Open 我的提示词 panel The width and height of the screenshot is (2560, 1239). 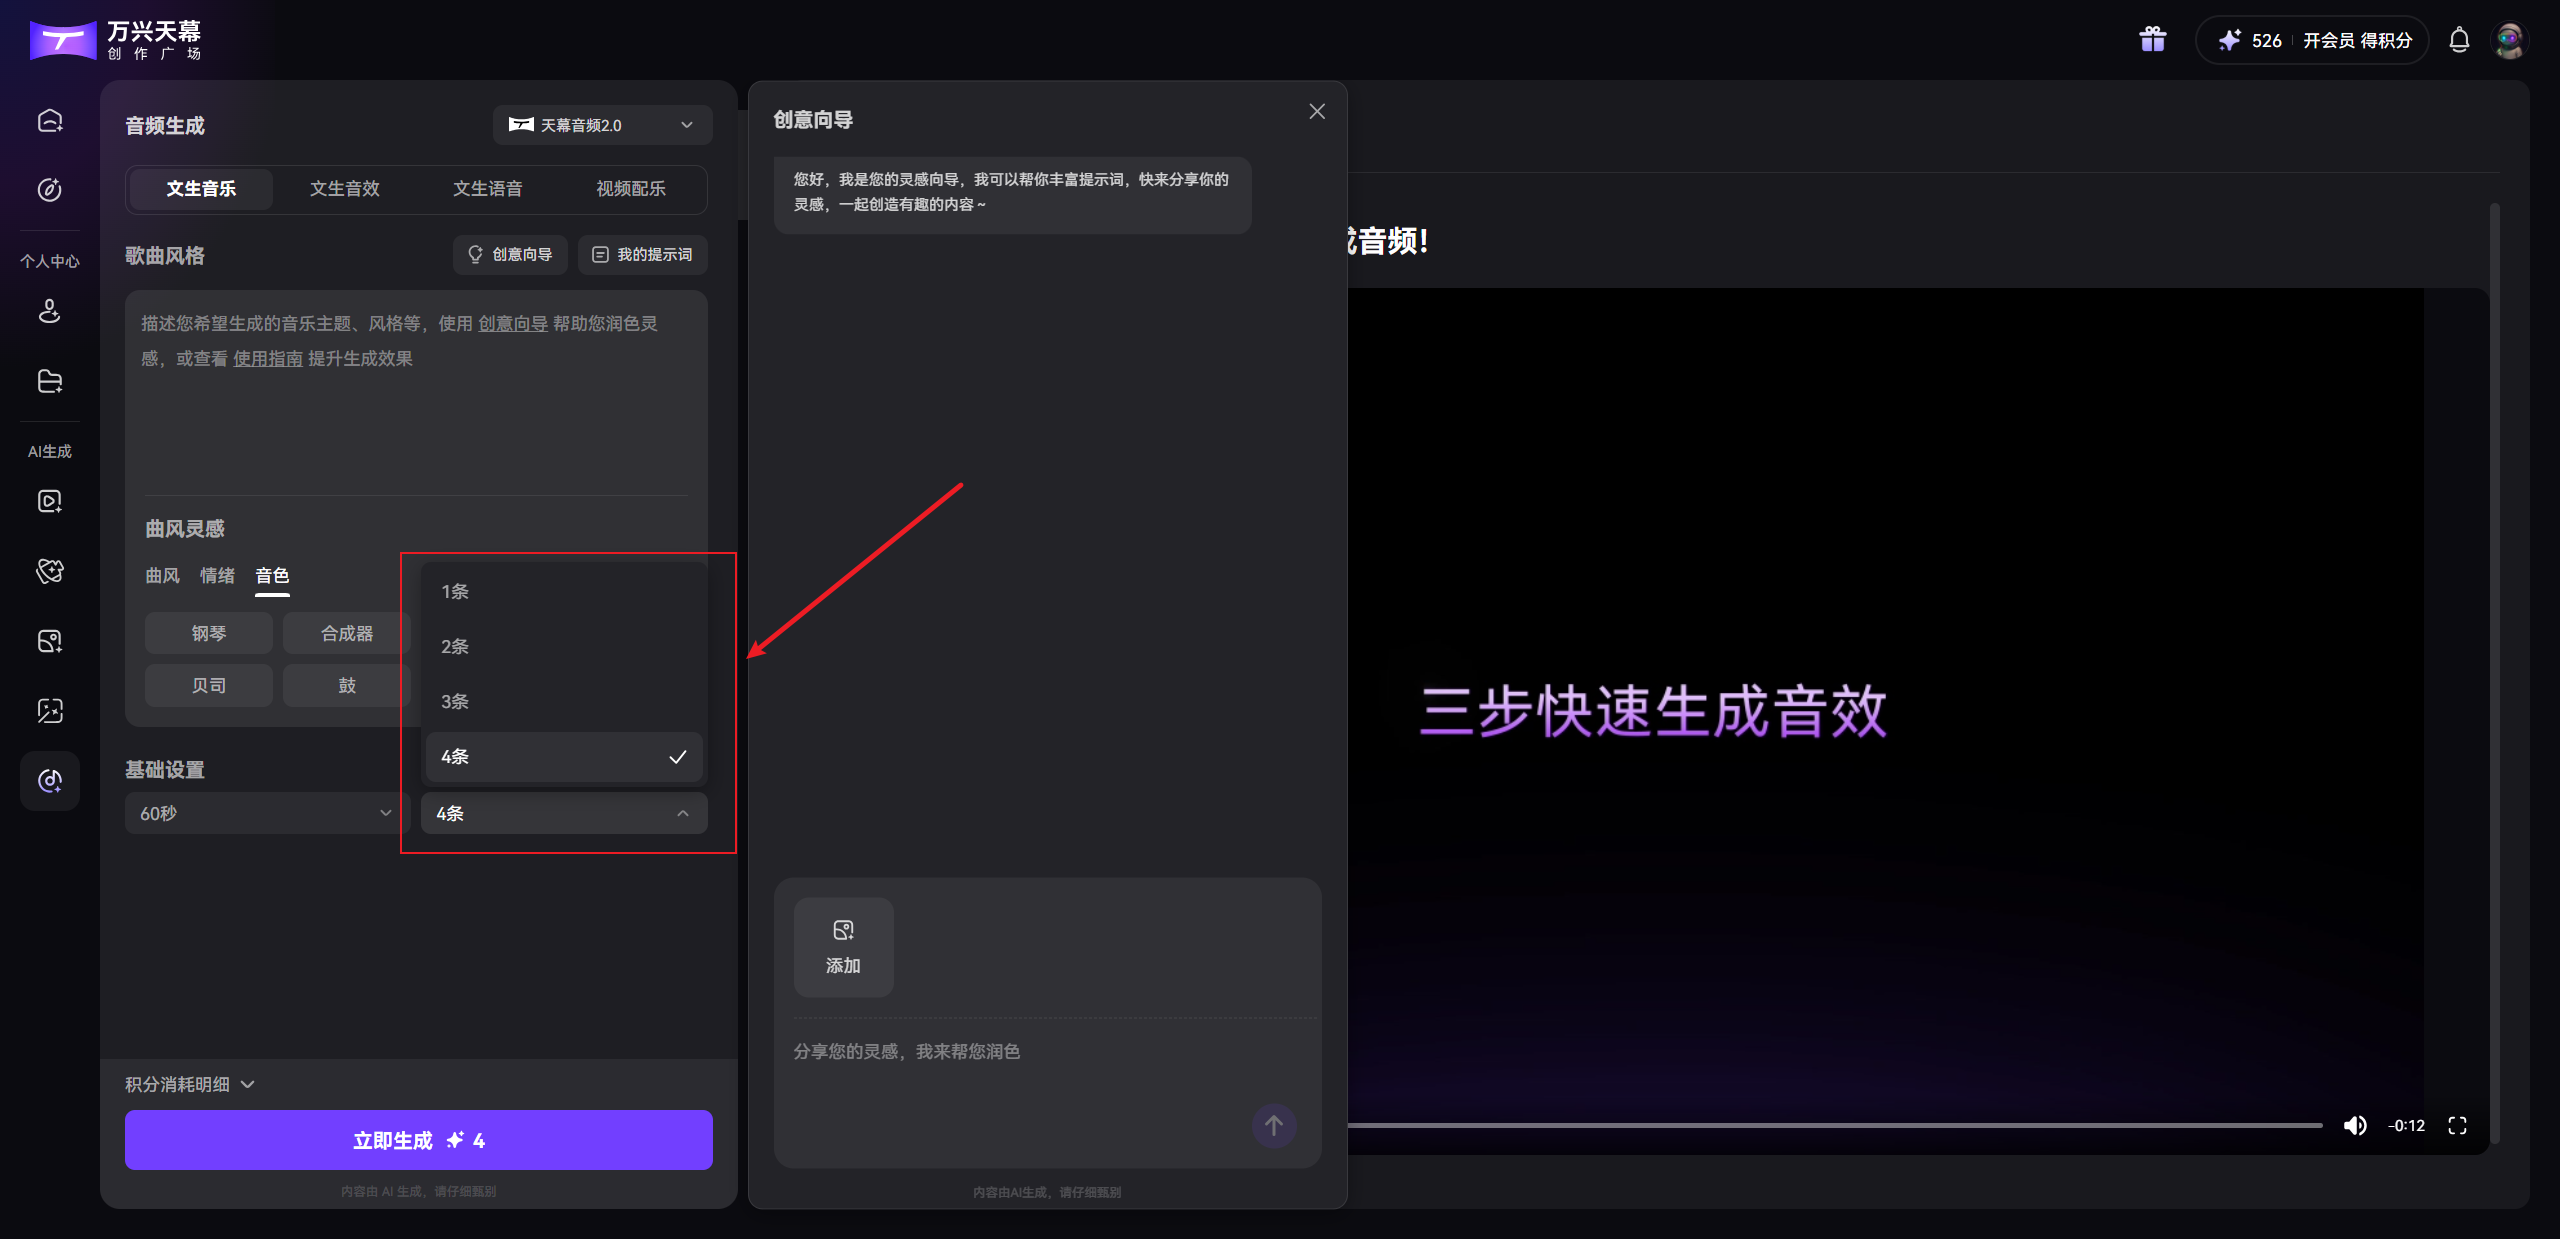tap(642, 255)
